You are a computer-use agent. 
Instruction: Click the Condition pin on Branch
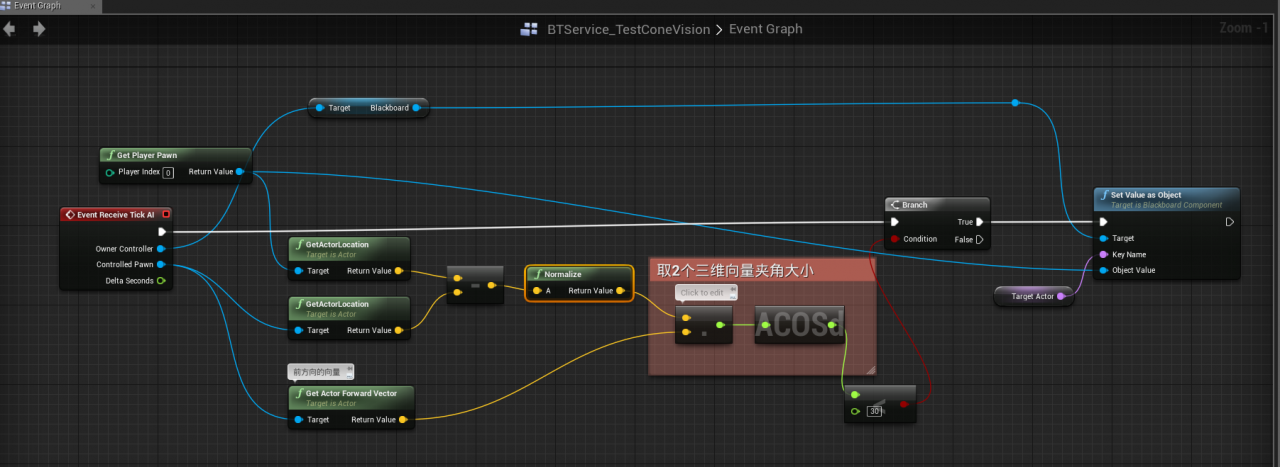pos(895,239)
